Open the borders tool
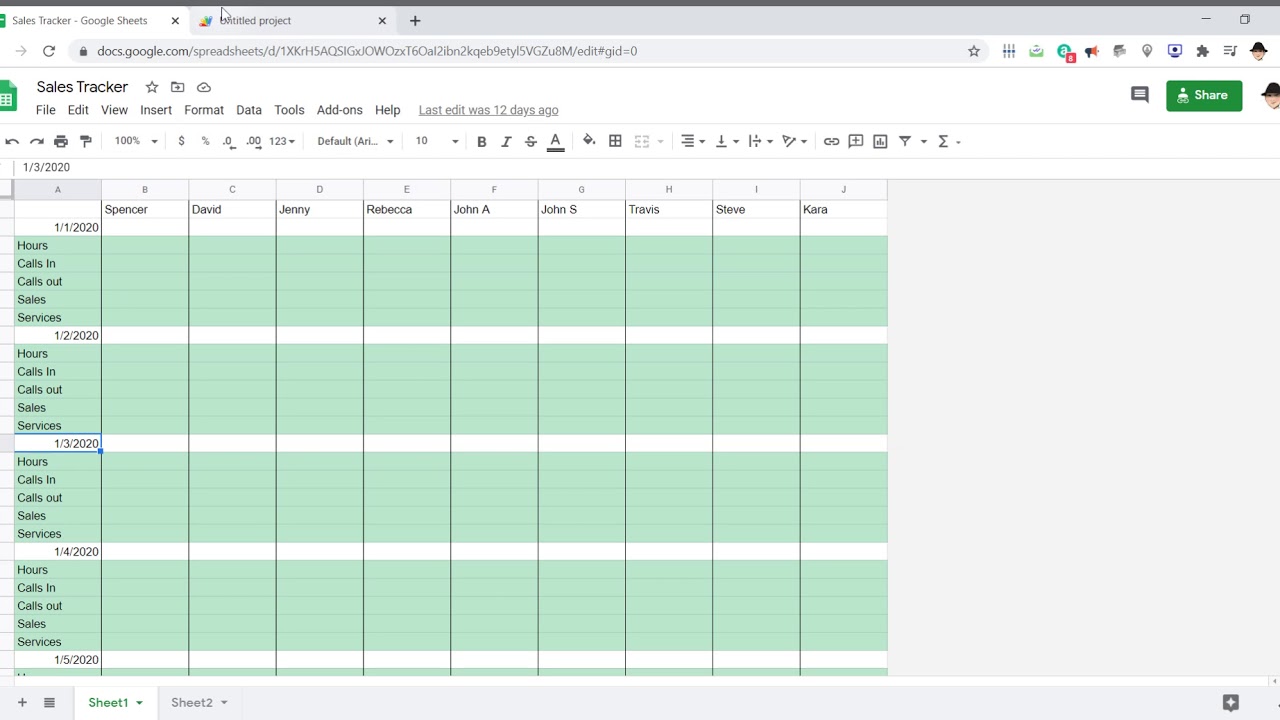Image resolution: width=1280 pixels, height=720 pixels. pyautogui.click(x=615, y=141)
